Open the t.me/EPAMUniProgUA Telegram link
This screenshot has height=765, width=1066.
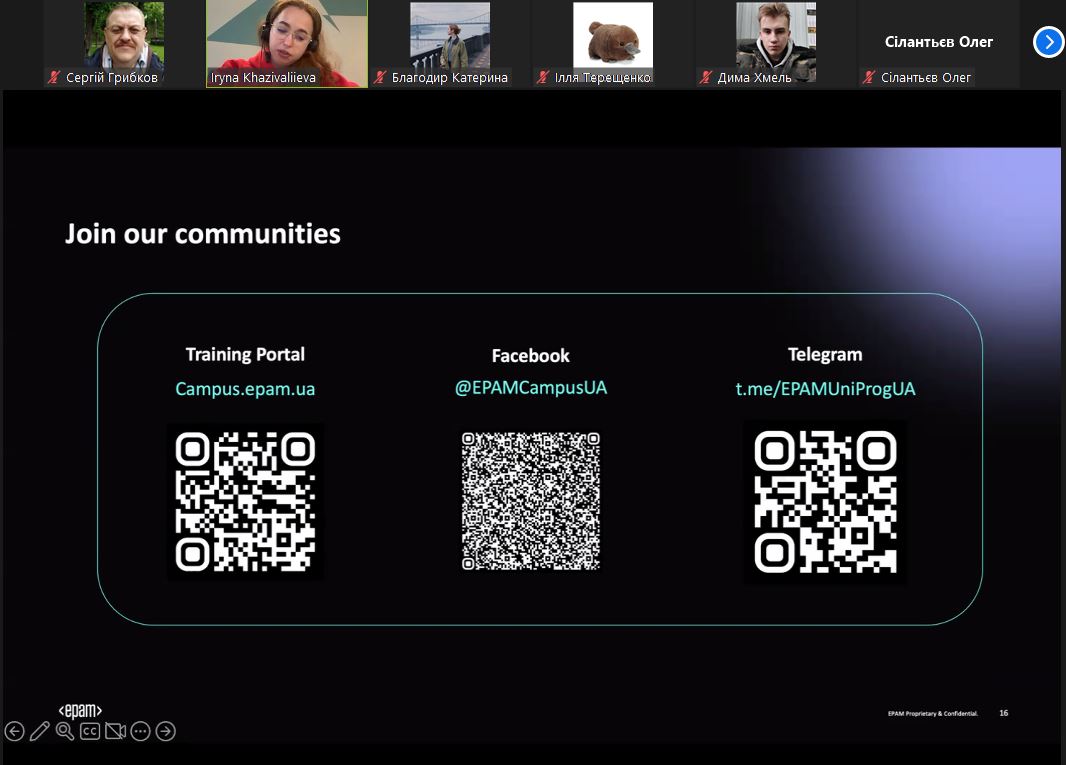[825, 389]
